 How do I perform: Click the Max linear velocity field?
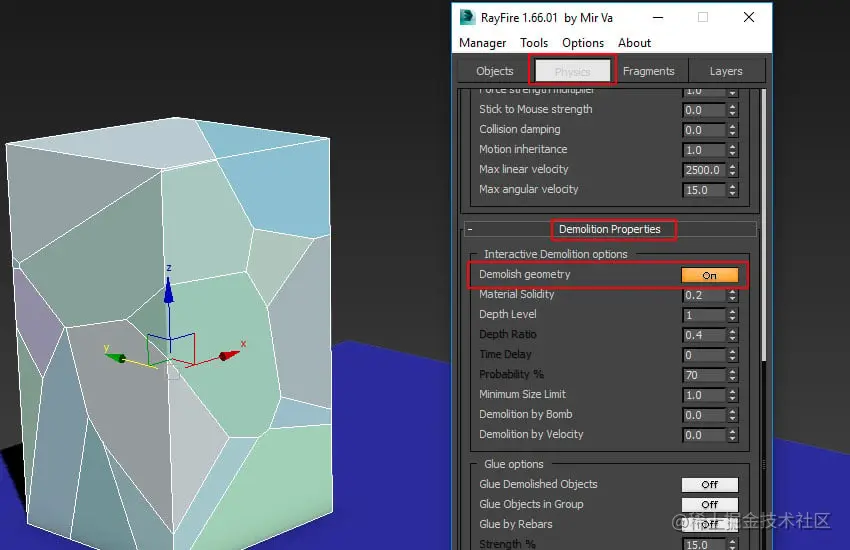(x=704, y=170)
